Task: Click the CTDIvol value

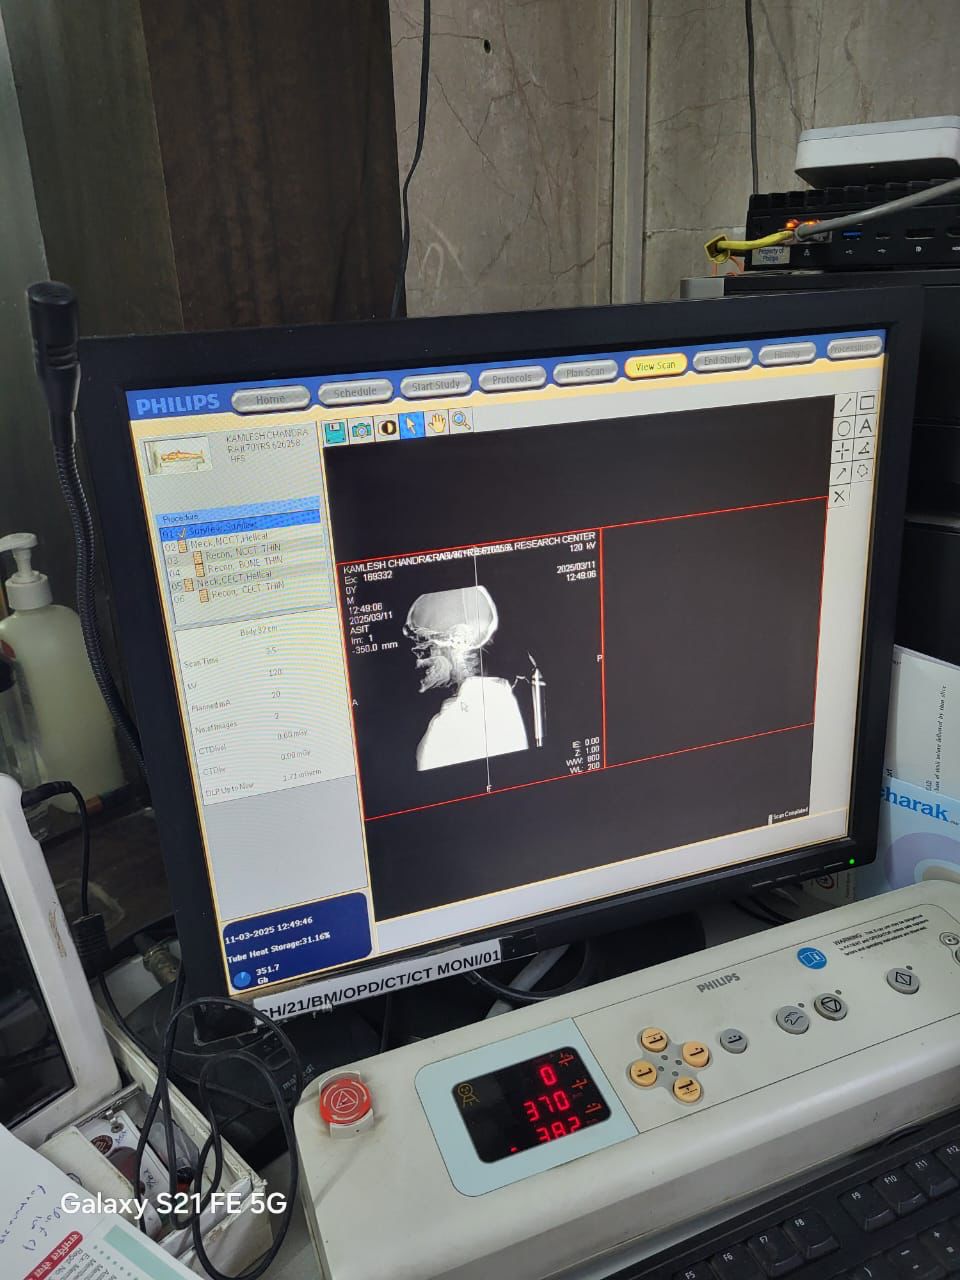Action: pos(293,735)
